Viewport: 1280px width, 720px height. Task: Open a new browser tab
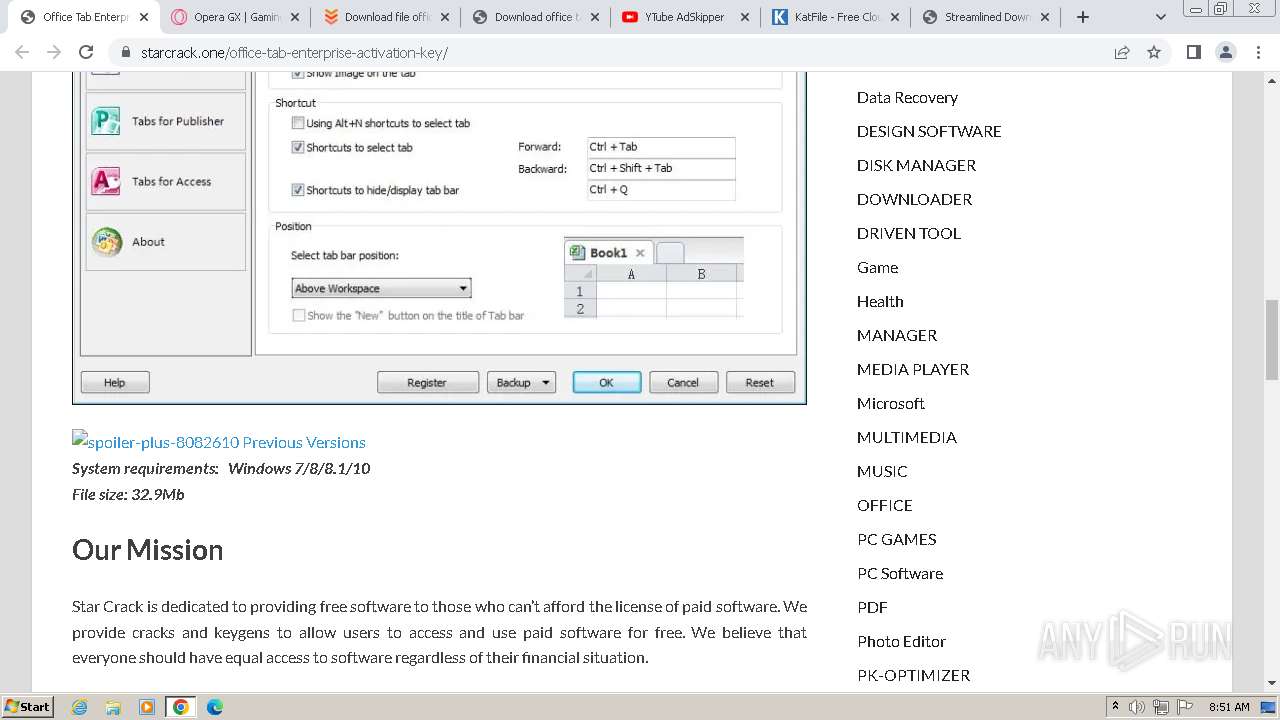point(1082,17)
